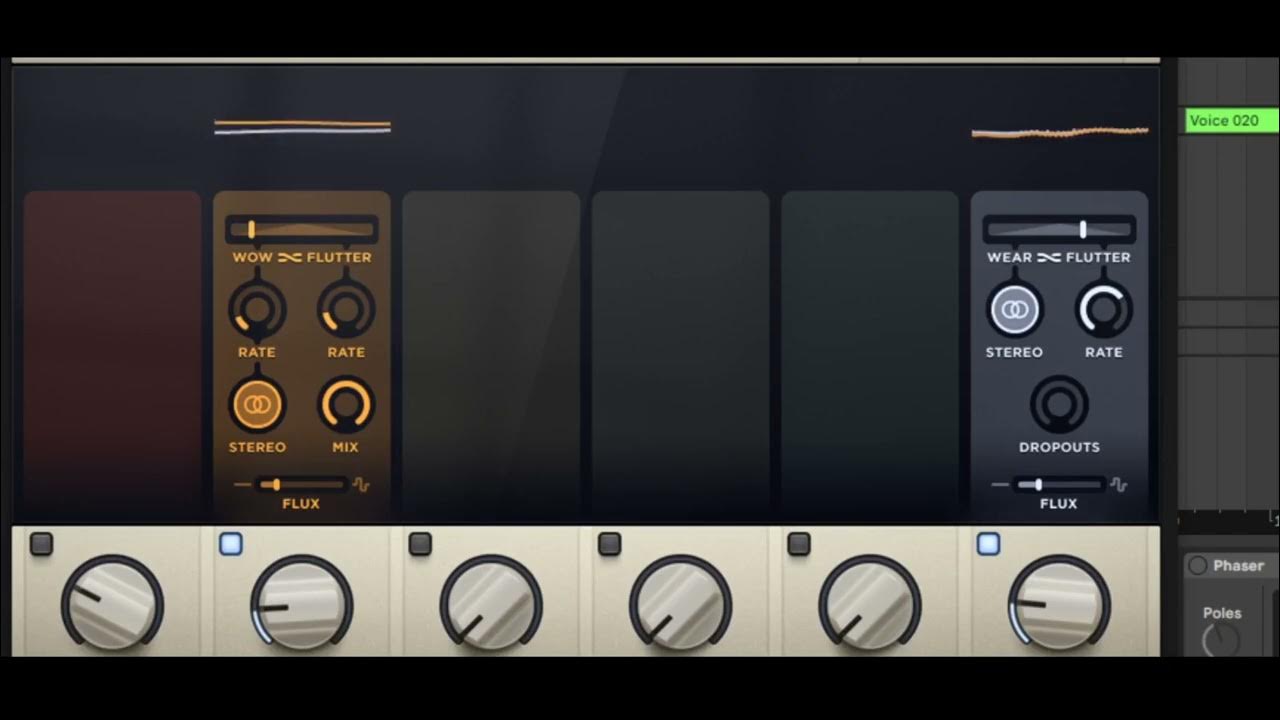Click the Poles label in the Phaser device
The height and width of the screenshot is (720, 1280).
click(x=1222, y=613)
